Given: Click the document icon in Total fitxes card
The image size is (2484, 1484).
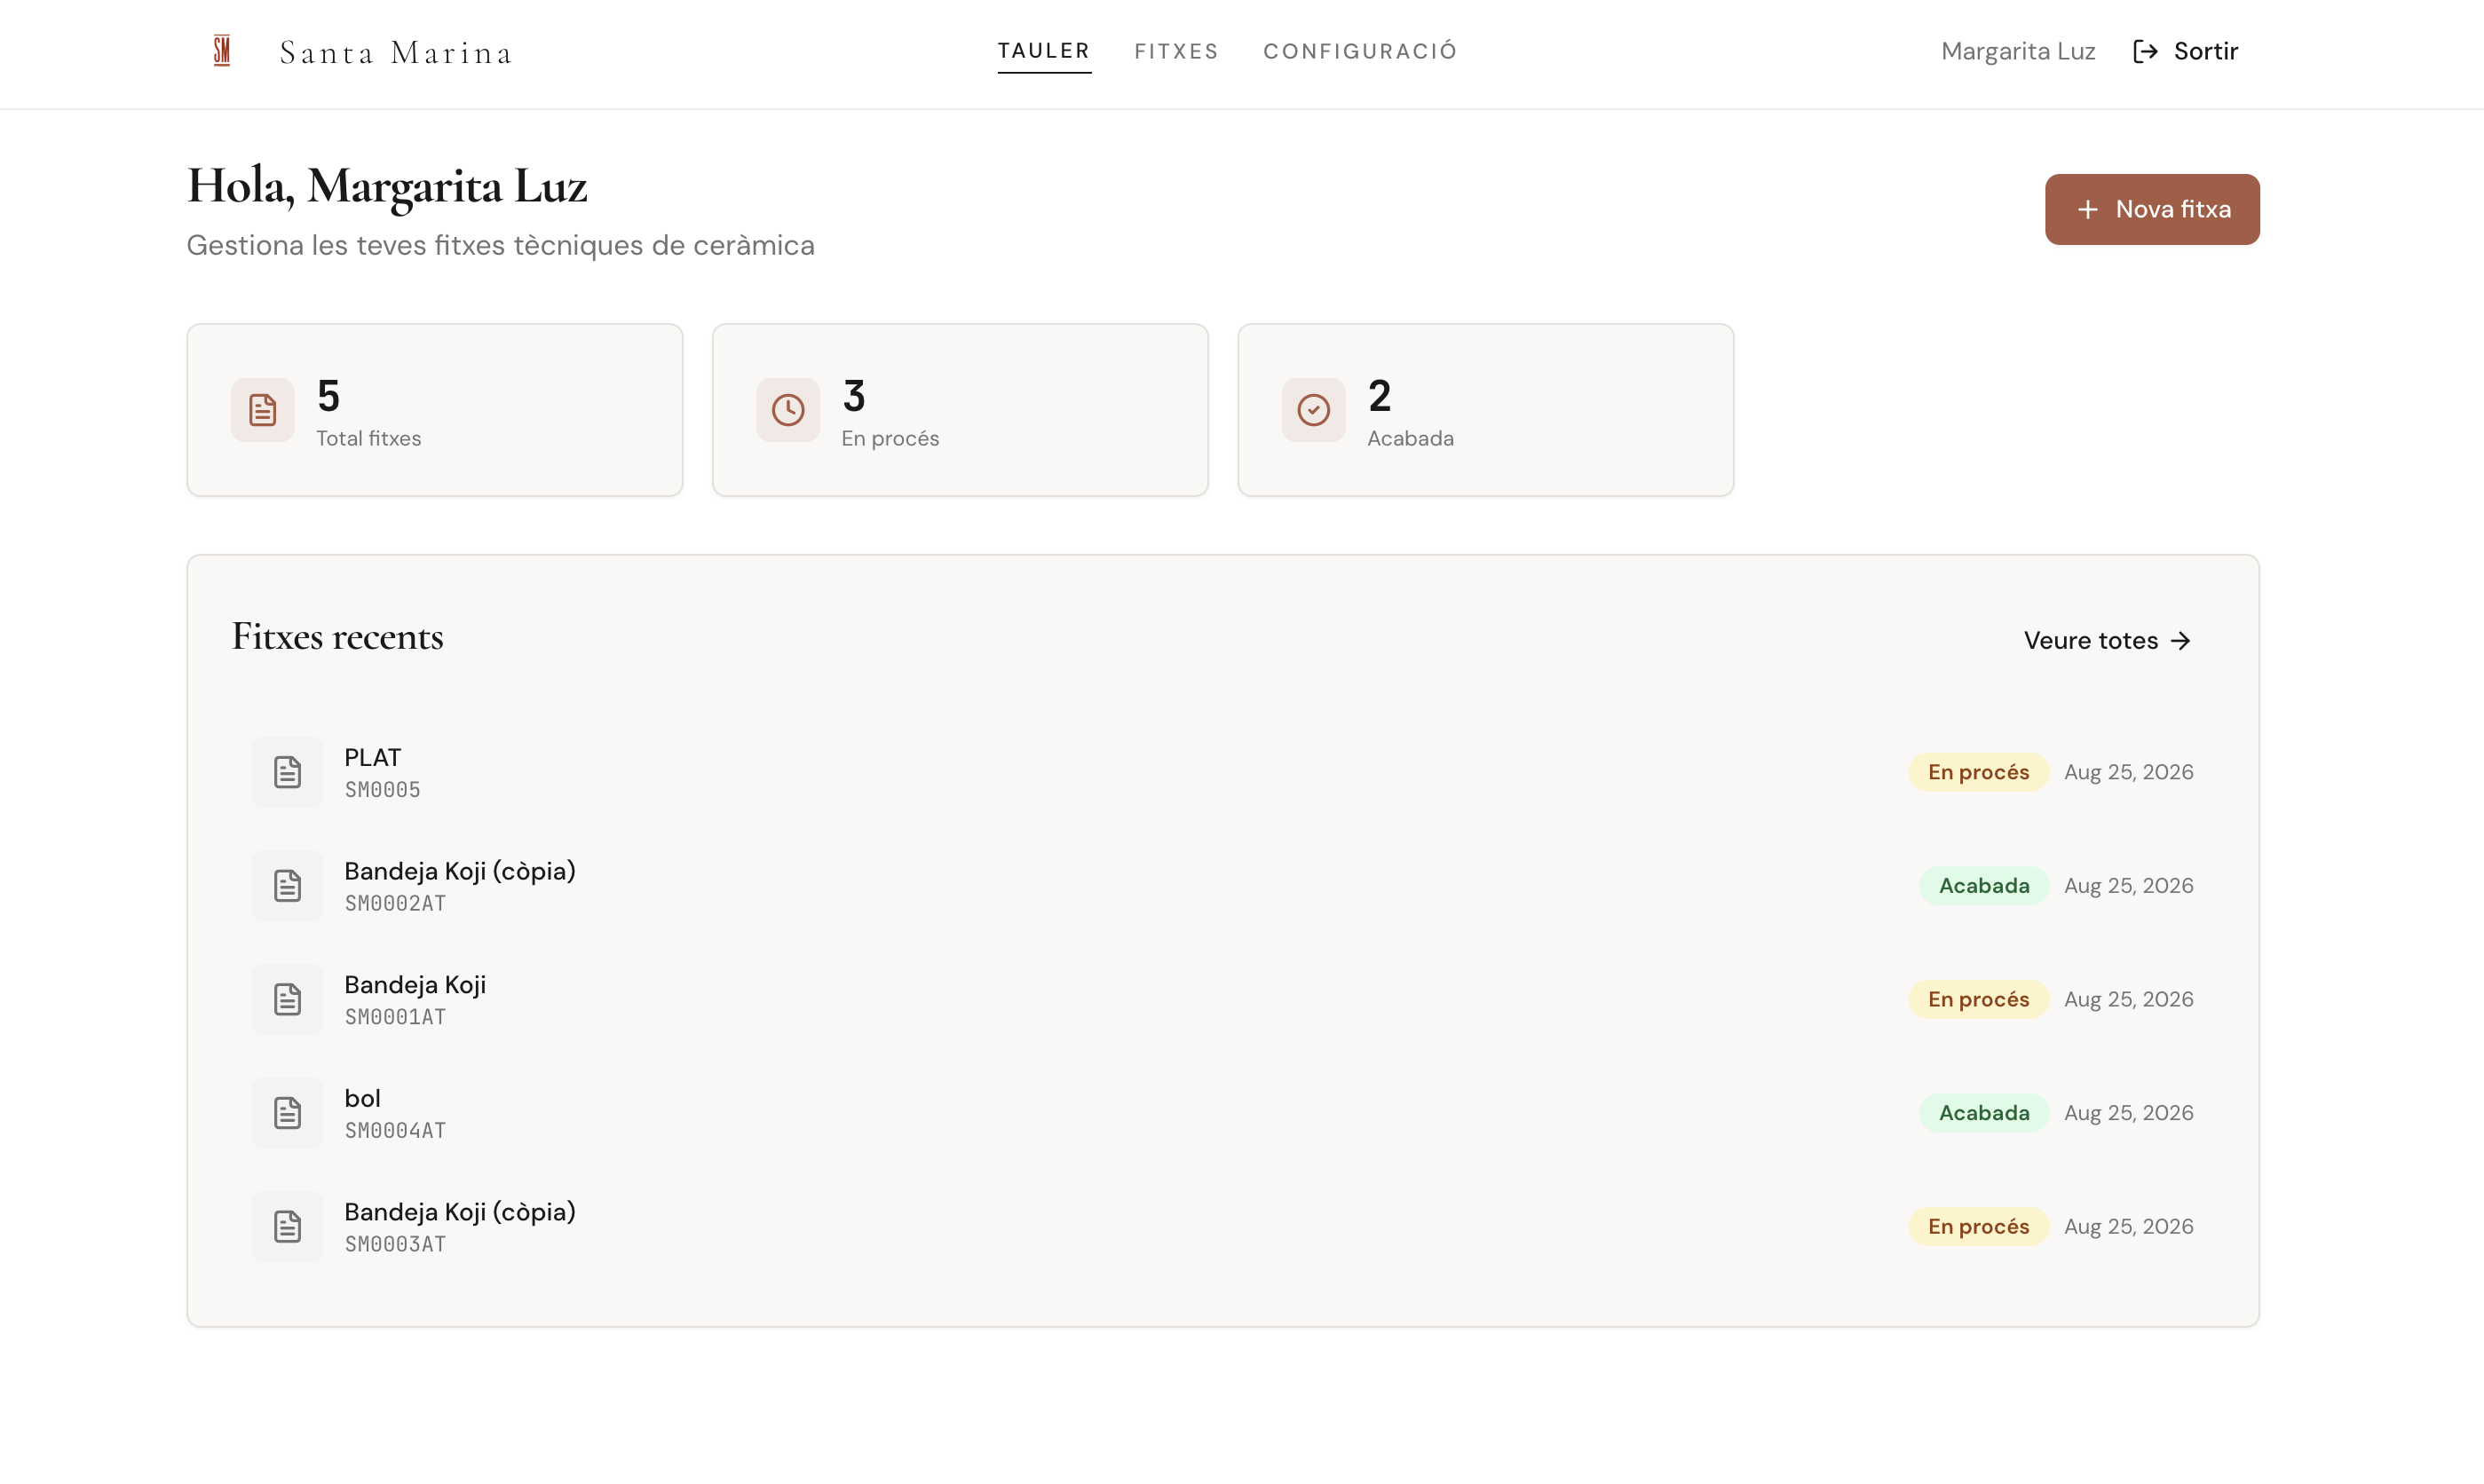Looking at the screenshot, I should [x=262, y=409].
